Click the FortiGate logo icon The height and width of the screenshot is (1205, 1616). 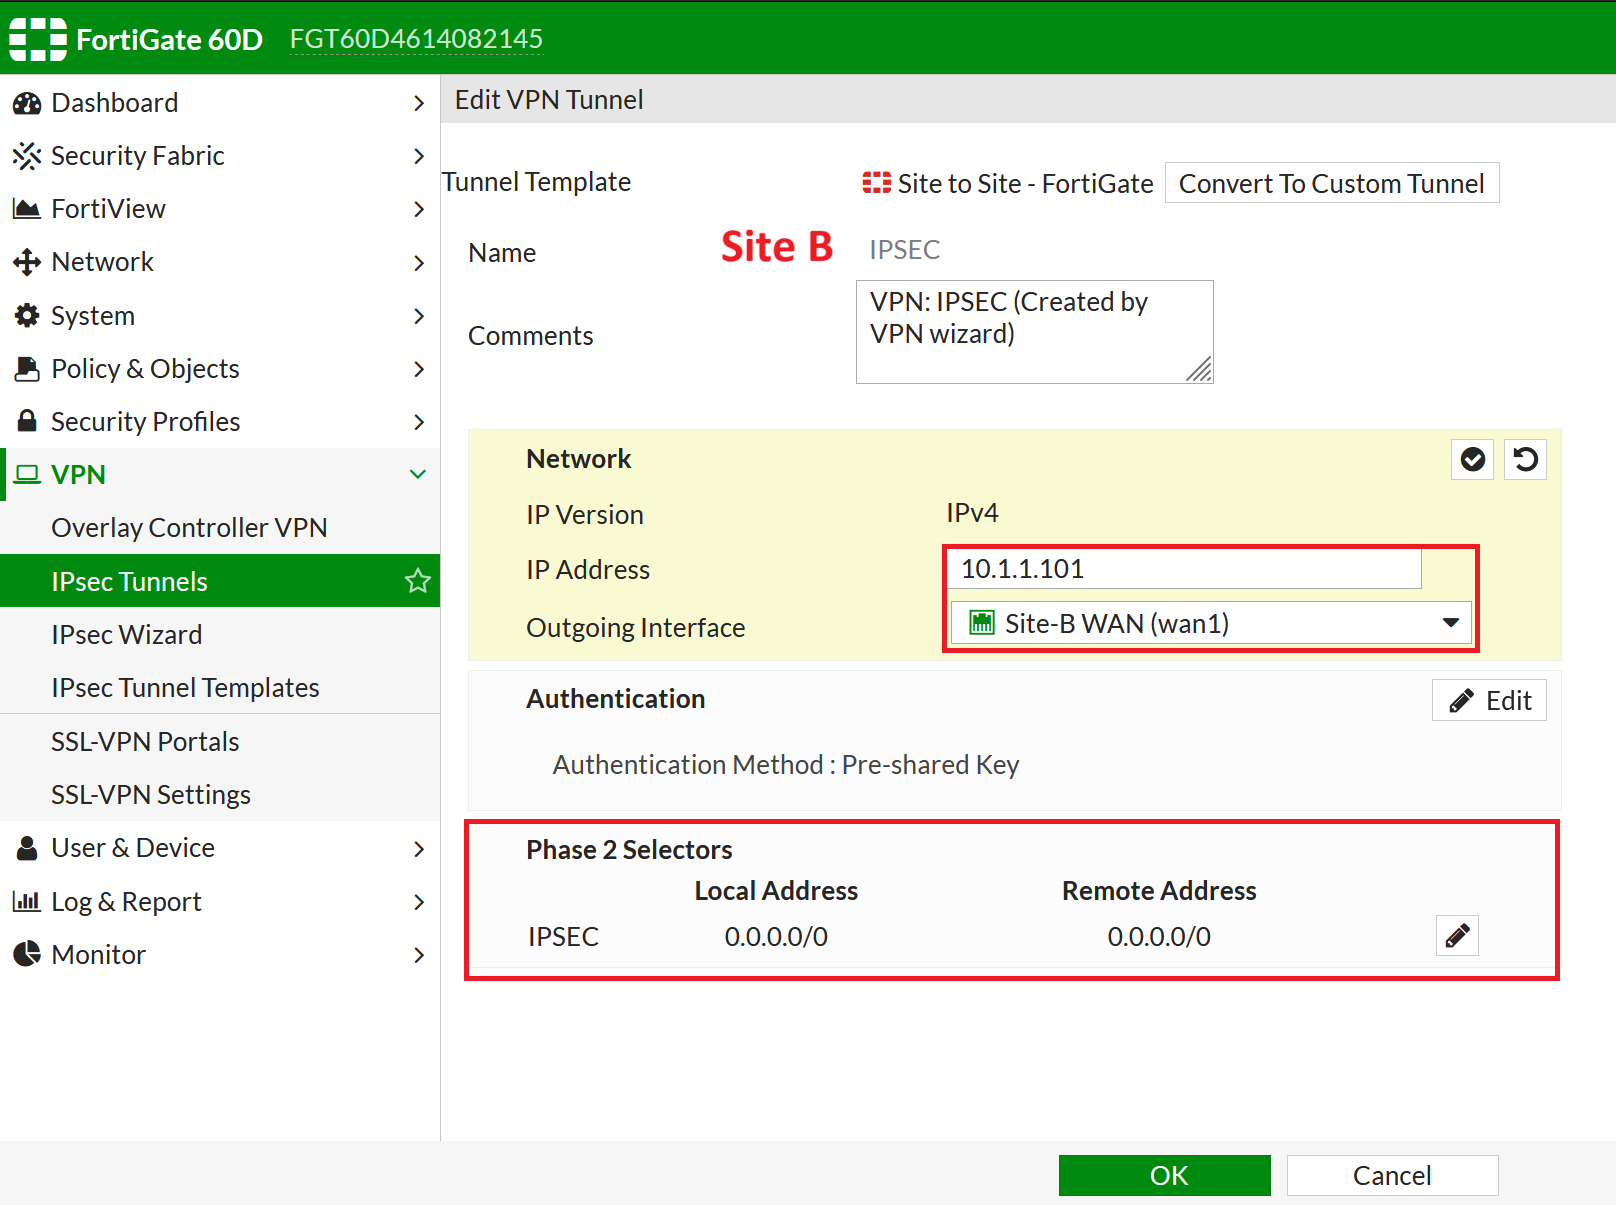point(38,39)
